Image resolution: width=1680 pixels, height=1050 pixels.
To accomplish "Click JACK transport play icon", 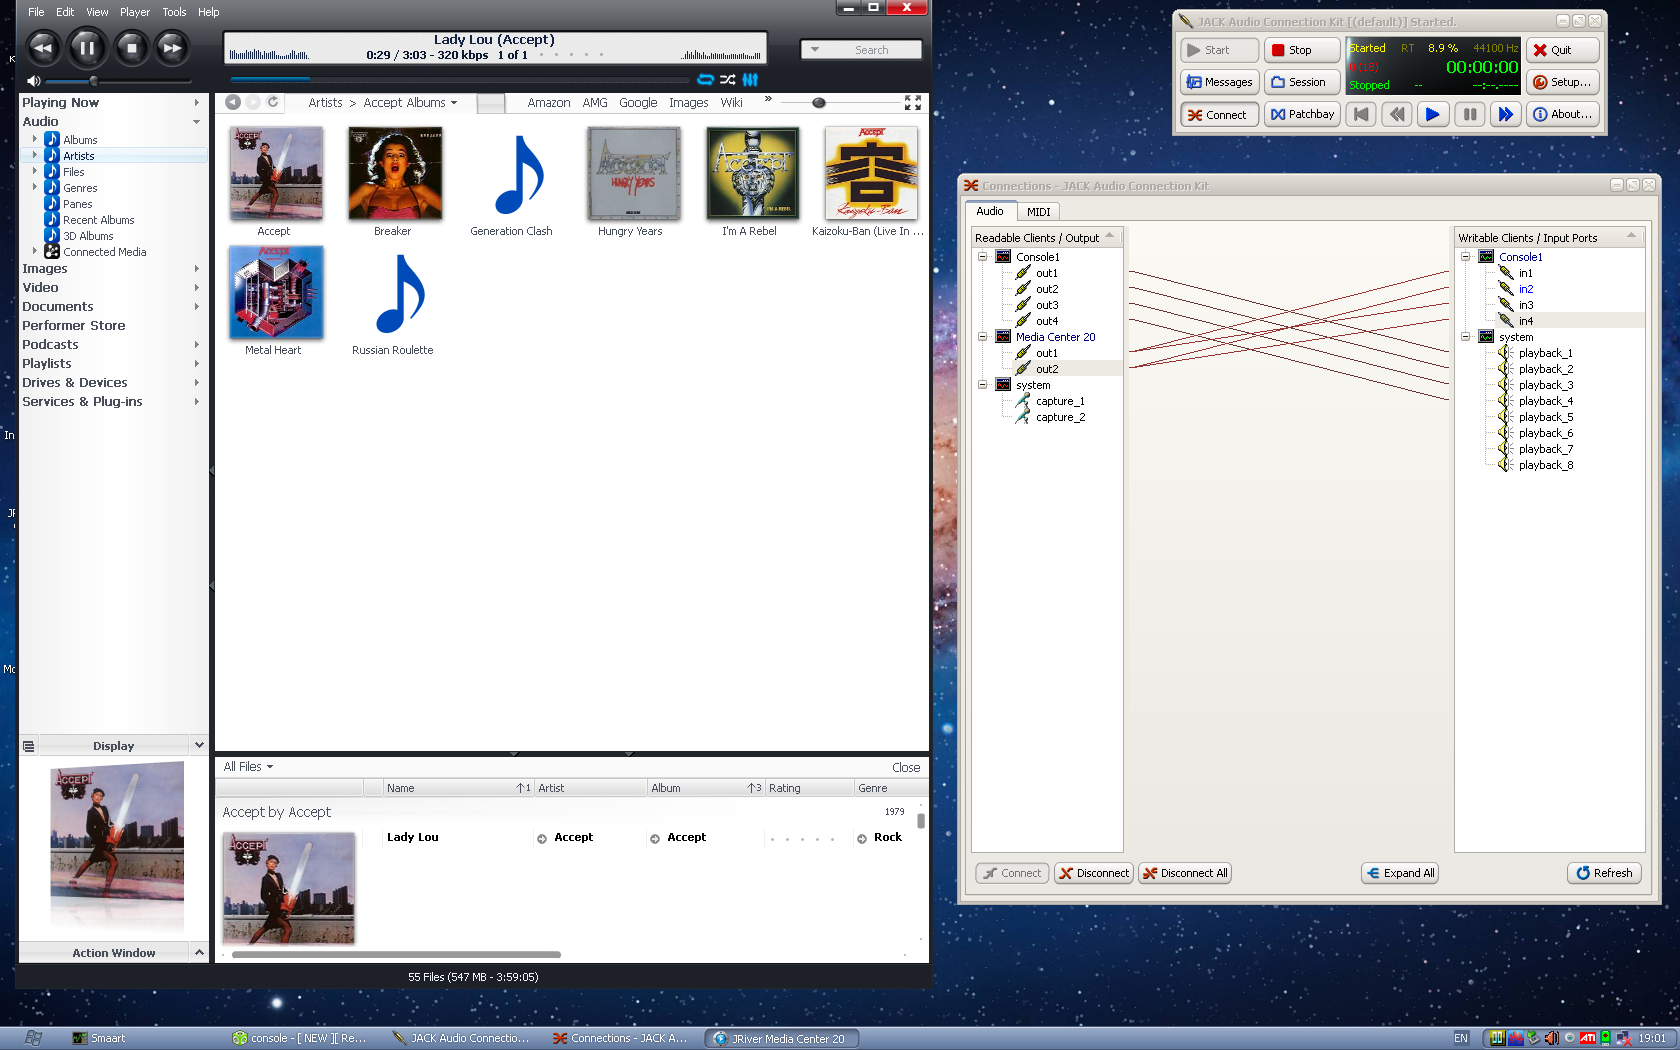I will [x=1433, y=114].
